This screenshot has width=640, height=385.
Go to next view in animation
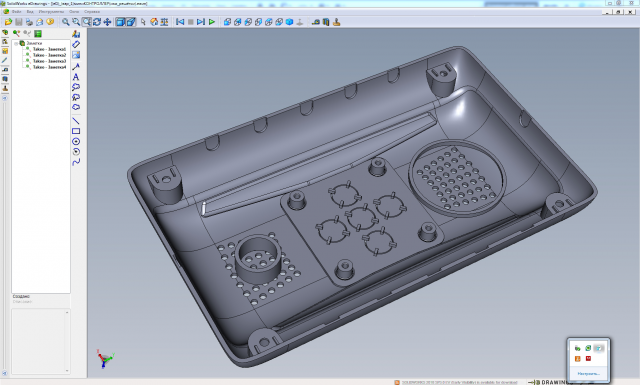point(201,22)
